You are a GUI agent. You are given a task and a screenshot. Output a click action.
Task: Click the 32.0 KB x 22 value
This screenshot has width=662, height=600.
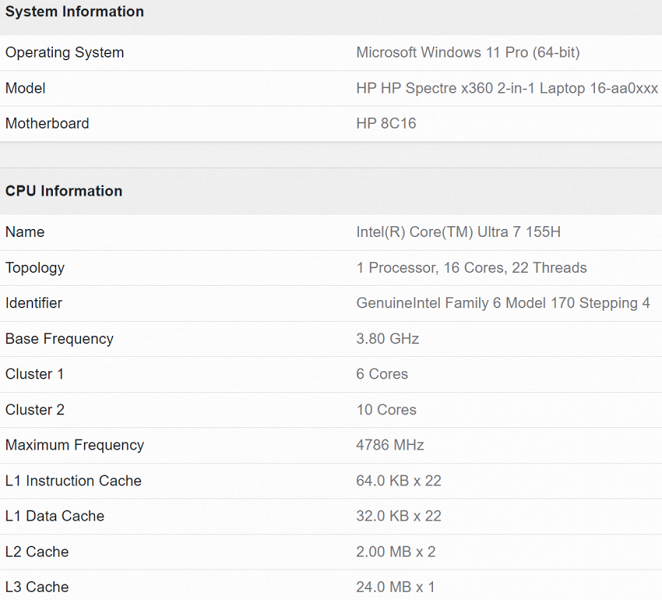398,516
